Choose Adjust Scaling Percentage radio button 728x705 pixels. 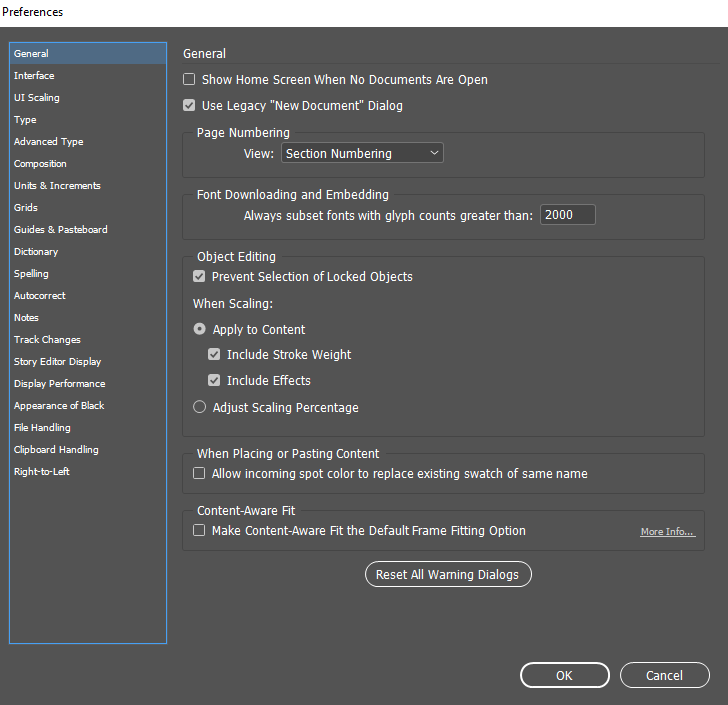pos(199,407)
